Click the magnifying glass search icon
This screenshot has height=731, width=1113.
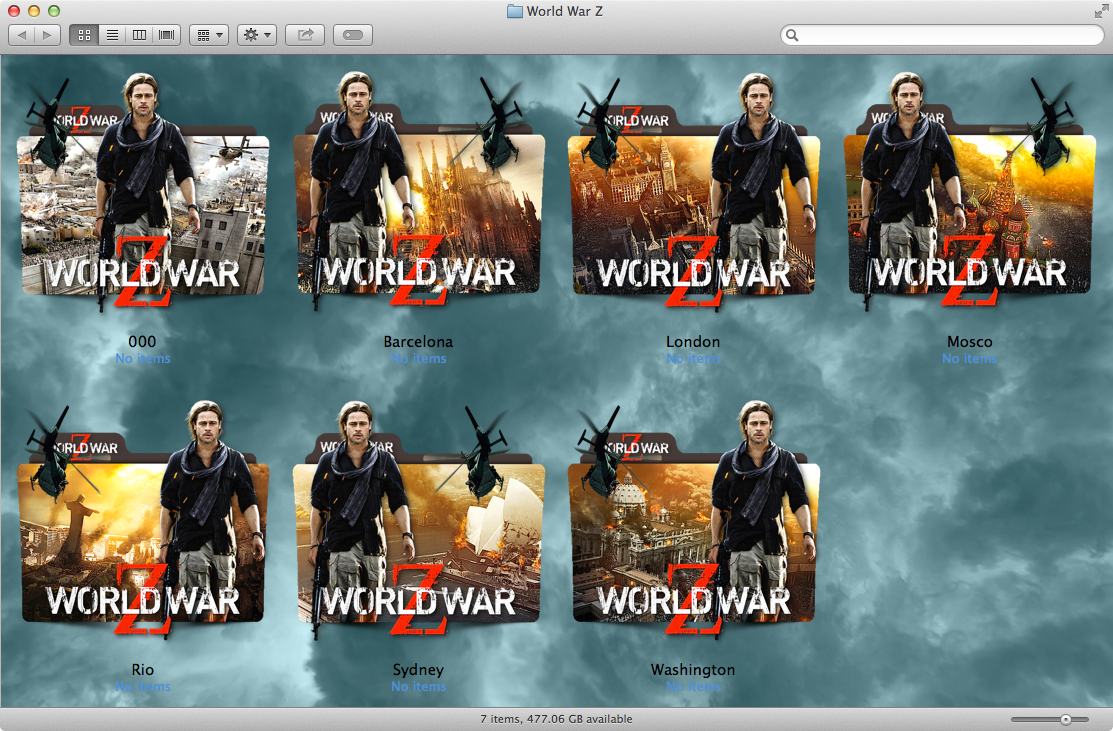point(792,35)
